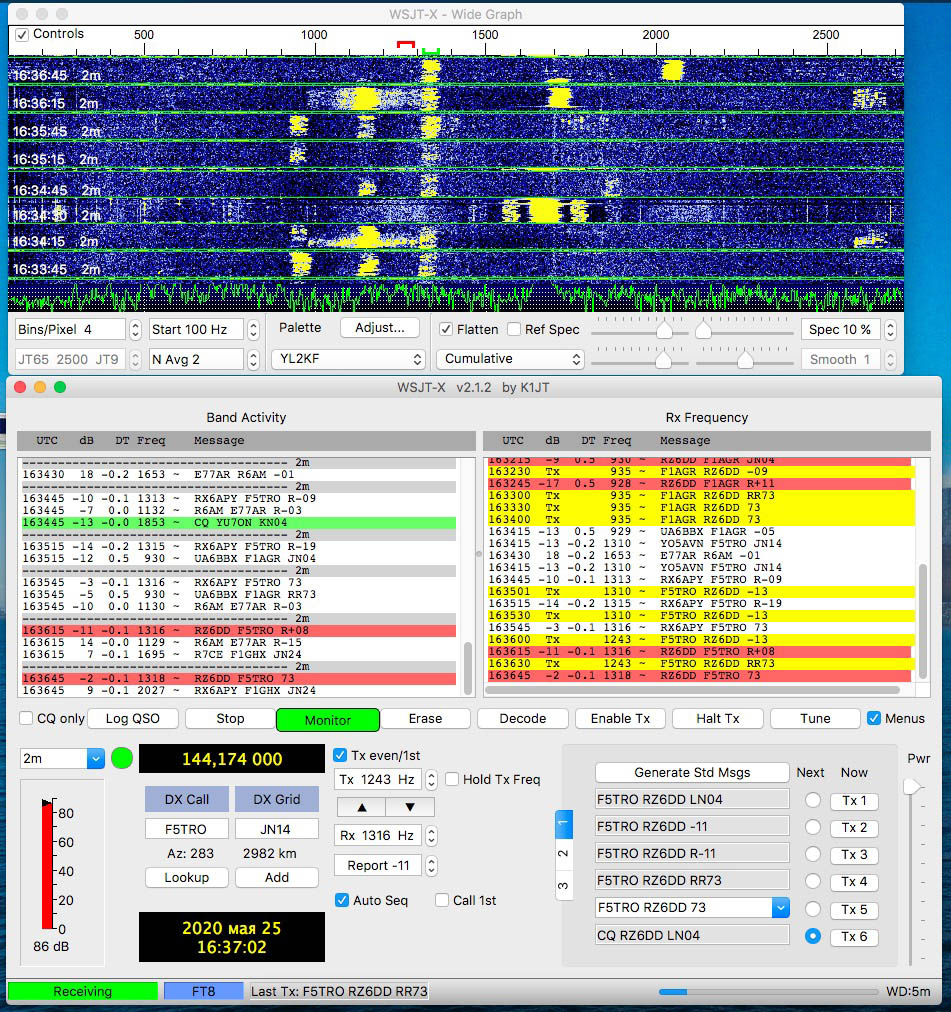Click the Tx 1243 Hz stepper arrows
Image resolution: width=951 pixels, height=1012 pixels.
[x=431, y=780]
